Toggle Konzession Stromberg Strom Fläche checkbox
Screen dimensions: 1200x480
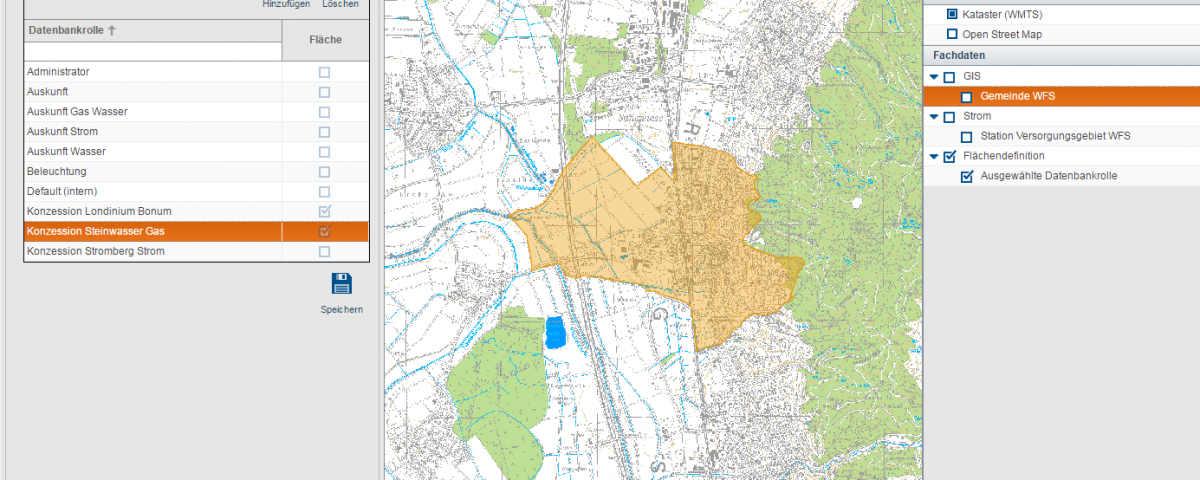tap(324, 252)
